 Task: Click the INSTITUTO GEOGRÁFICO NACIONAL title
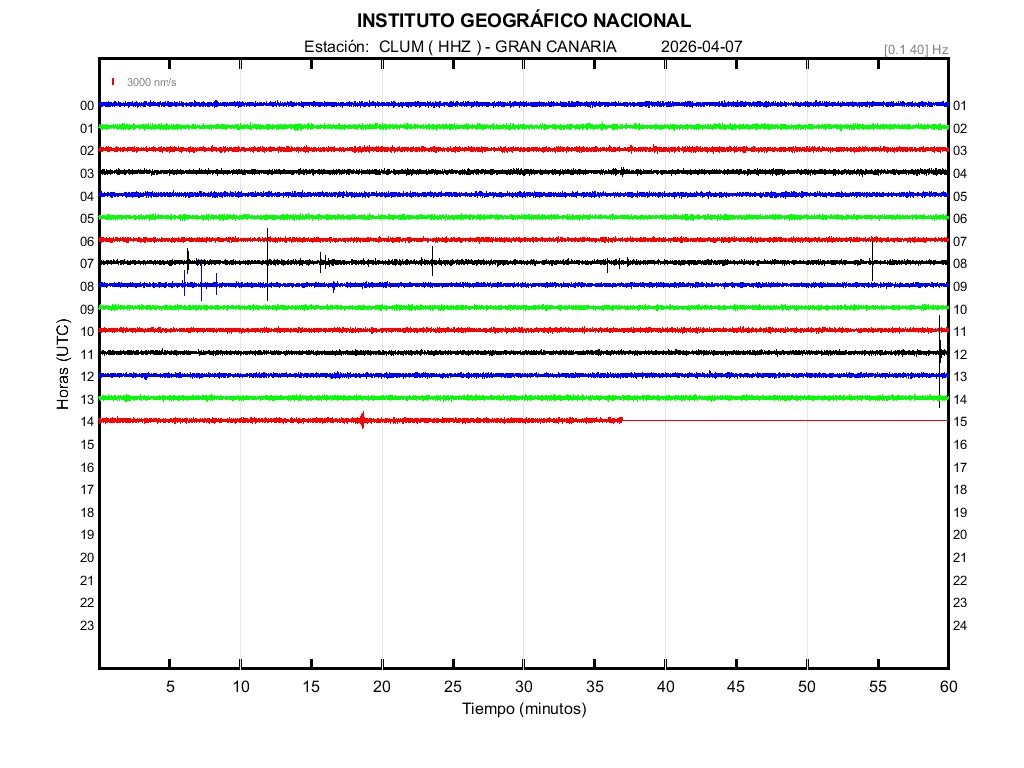point(523,21)
